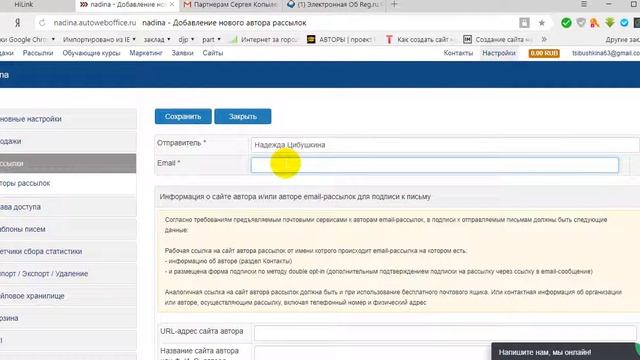Open sidebar item 'права доступа'
The height and width of the screenshot is (360, 640).
[68, 207]
